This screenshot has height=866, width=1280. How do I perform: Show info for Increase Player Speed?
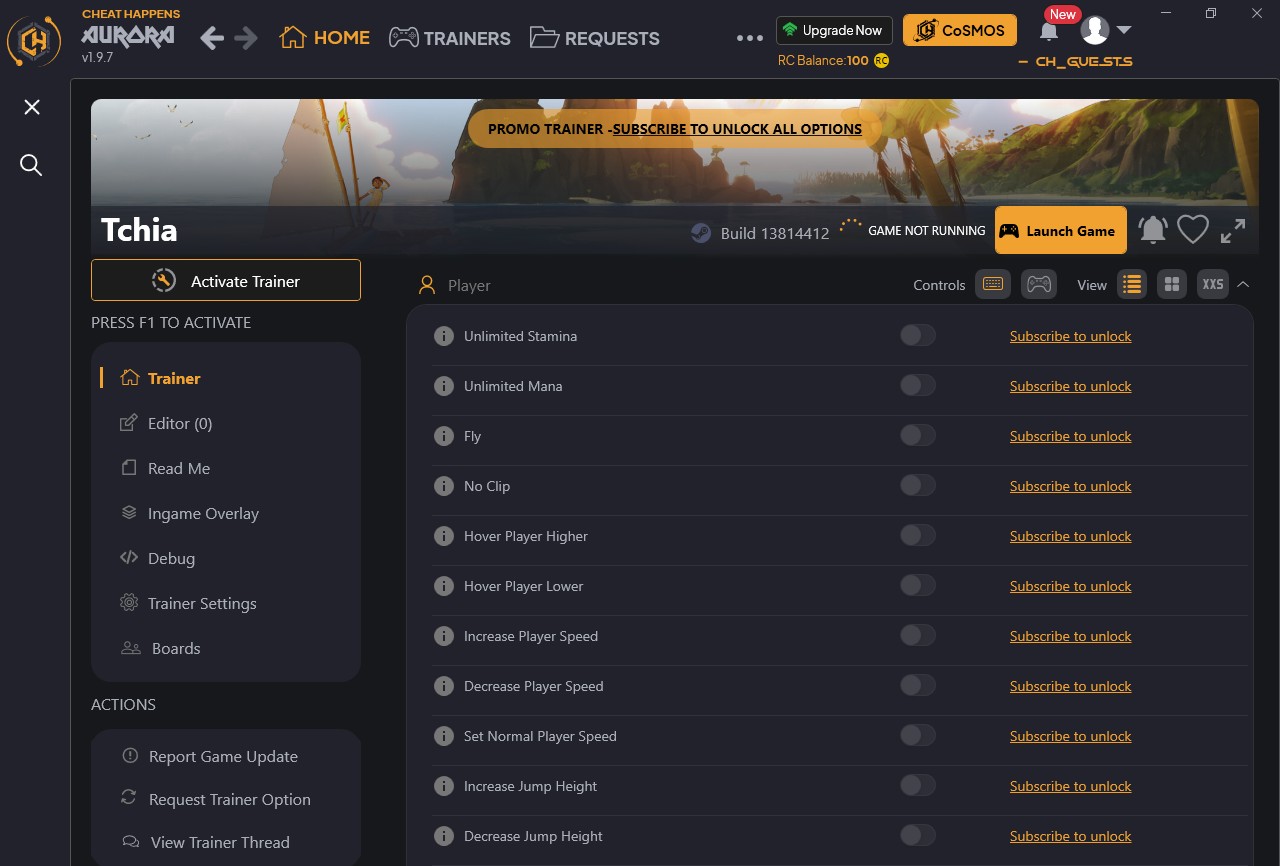pos(444,636)
